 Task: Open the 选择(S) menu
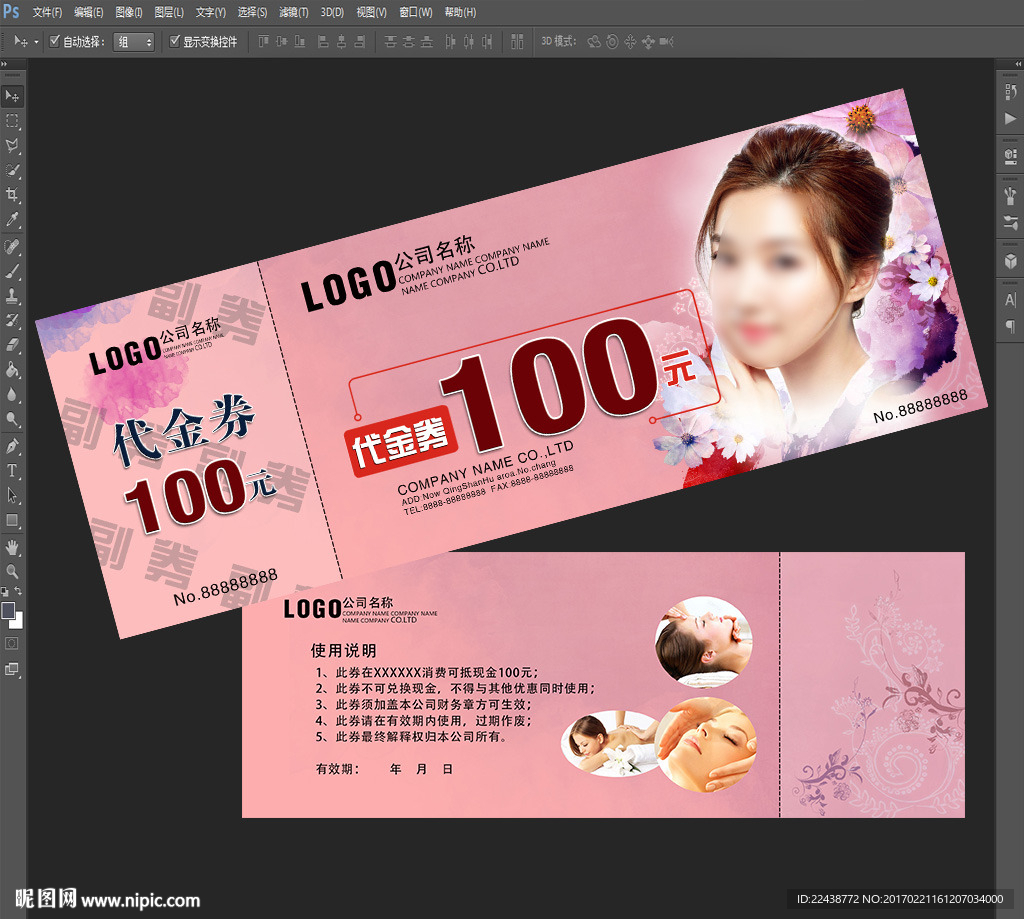coord(252,12)
